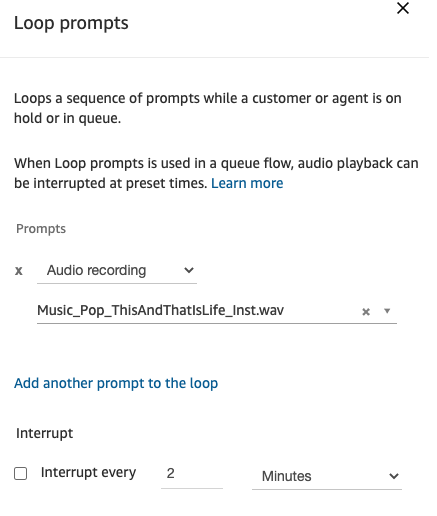Add another prompt to the loop

click(x=116, y=383)
